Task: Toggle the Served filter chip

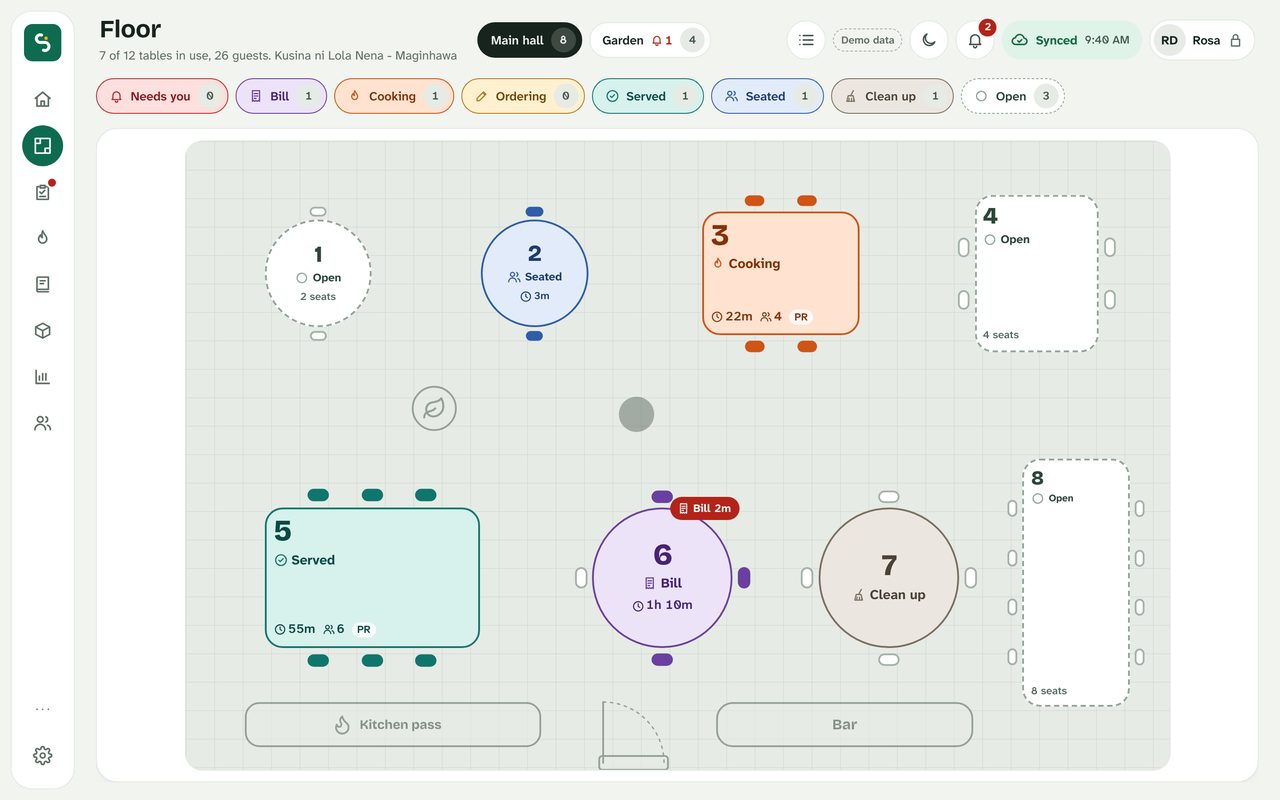Action: click(648, 96)
